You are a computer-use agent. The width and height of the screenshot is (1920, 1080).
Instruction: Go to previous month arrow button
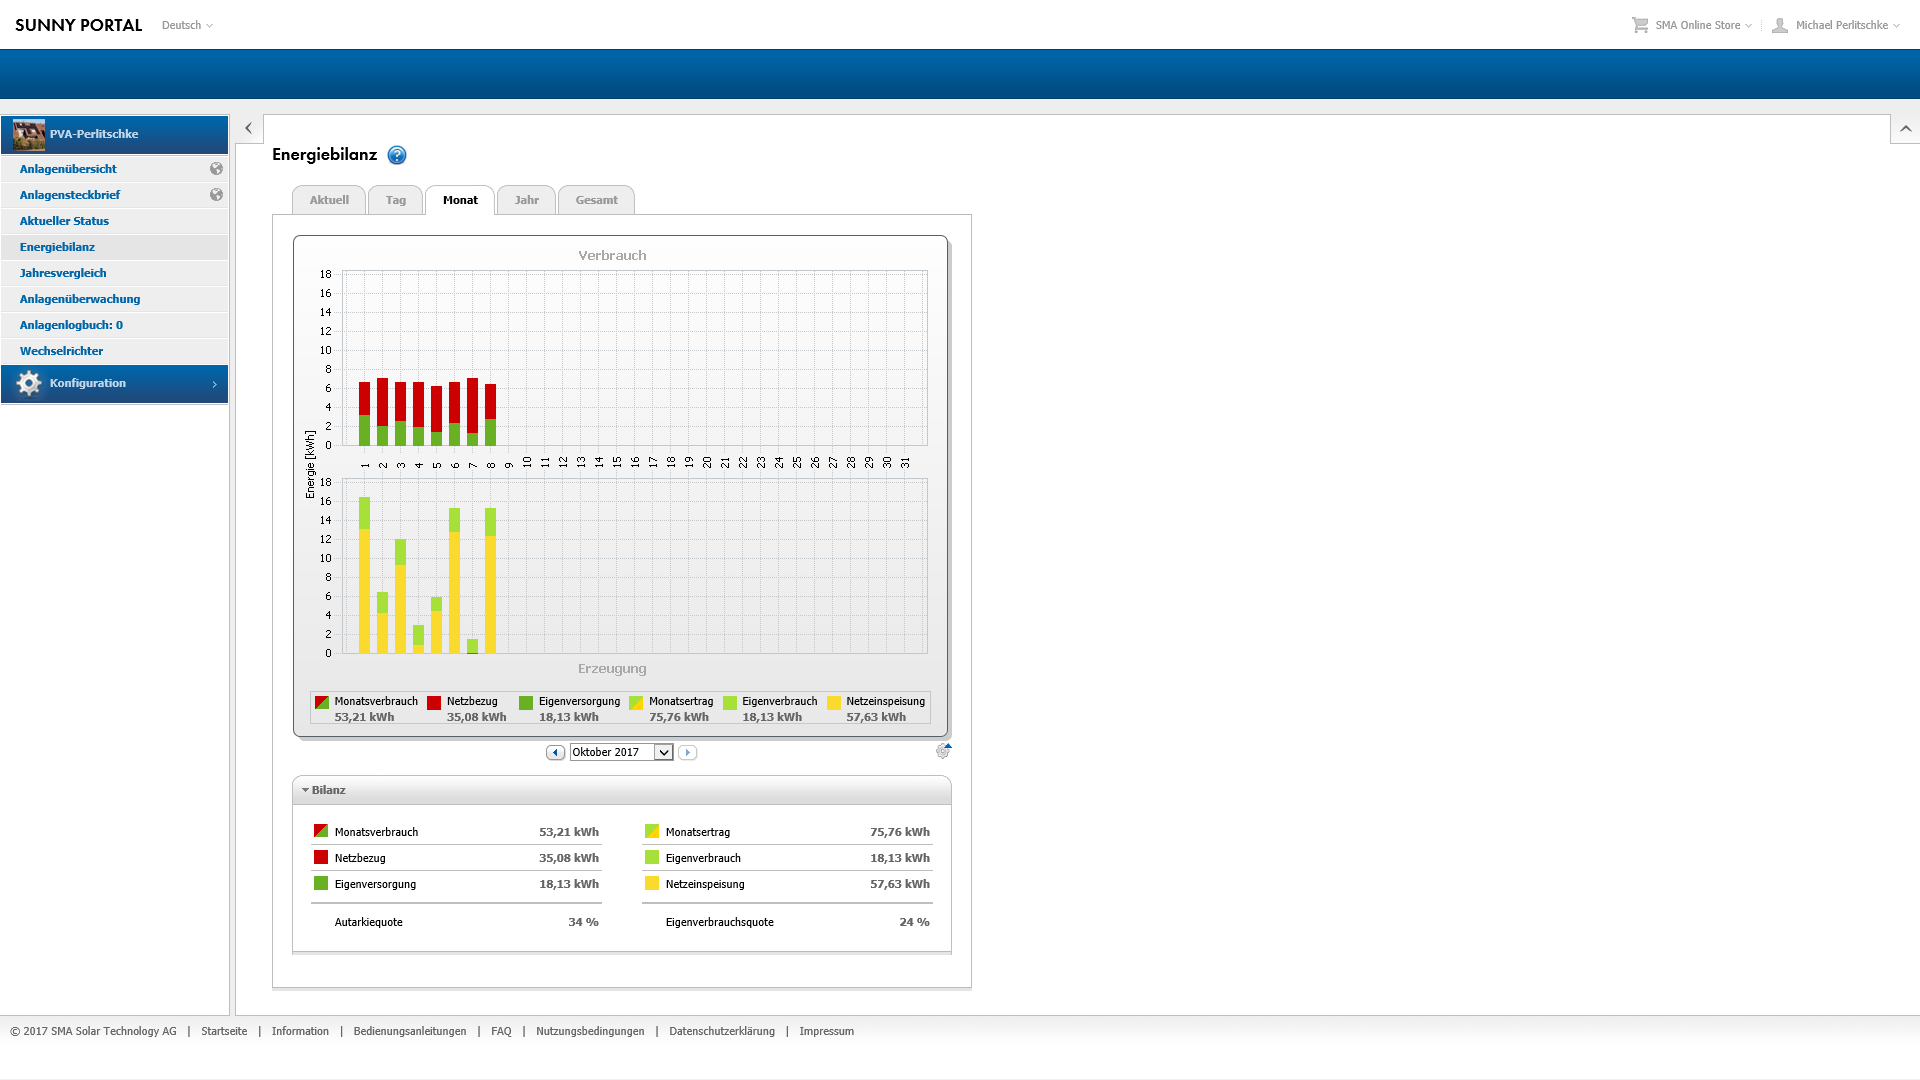pos(555,752)
